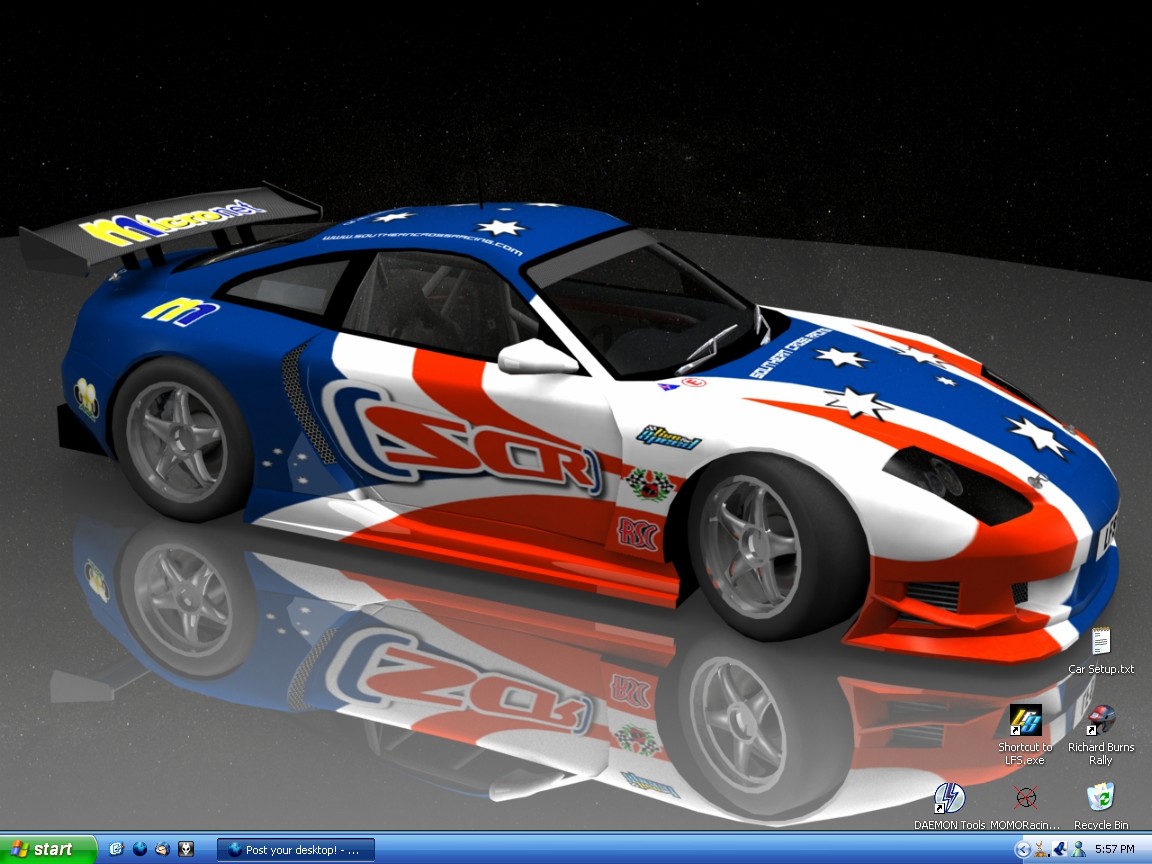Open the eMule donkey tray icon

coord(1041,850)
